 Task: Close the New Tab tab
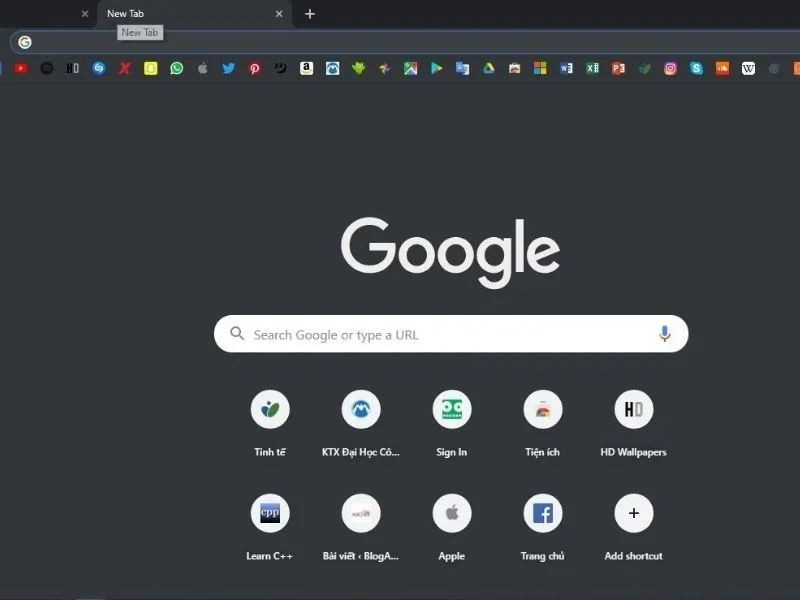pos(279,14)
